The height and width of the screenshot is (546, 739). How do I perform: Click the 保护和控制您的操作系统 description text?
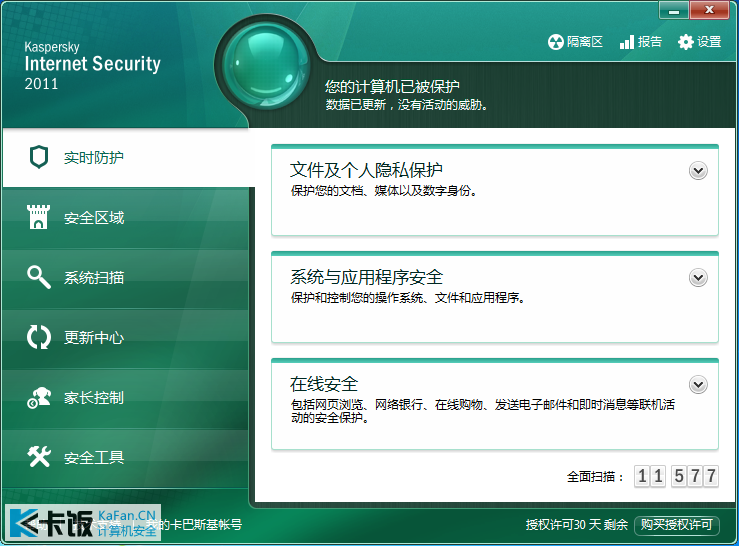pyautogui.click(x=408, y=298)
